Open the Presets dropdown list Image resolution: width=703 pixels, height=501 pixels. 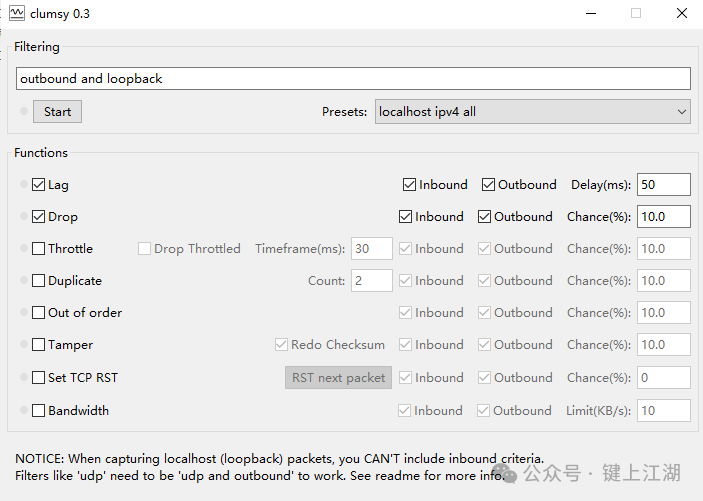(532, 112)
